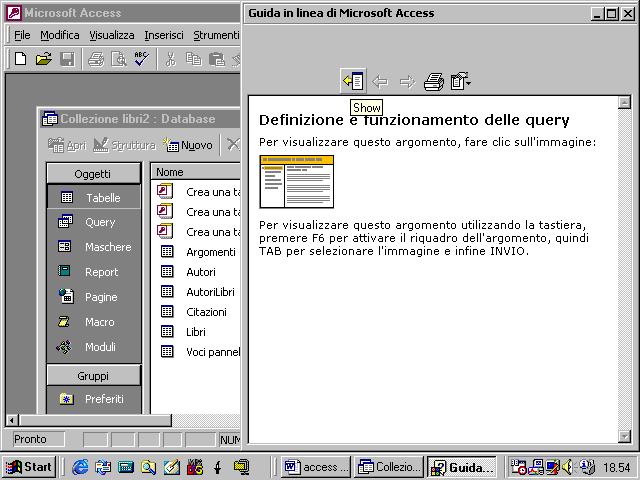
Task: Select the Citazioni table
Action: [x=193, y=312]
